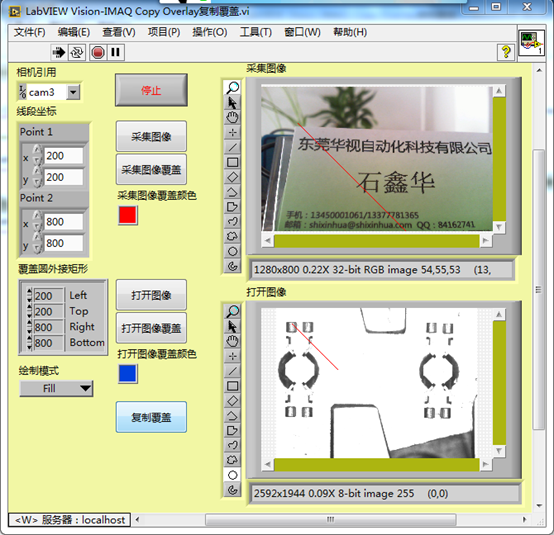Click the VI icon at the top right

tap(531, 43)
